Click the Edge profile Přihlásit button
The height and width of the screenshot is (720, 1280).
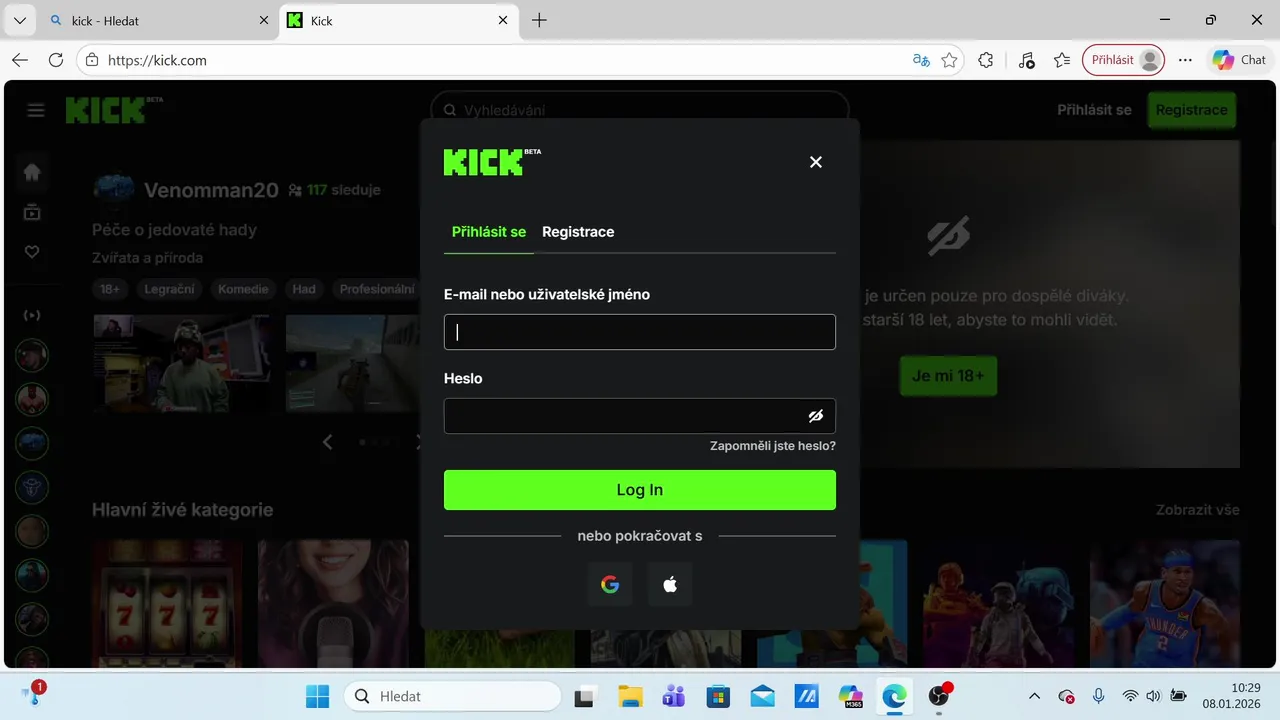tap(1124, 60)
